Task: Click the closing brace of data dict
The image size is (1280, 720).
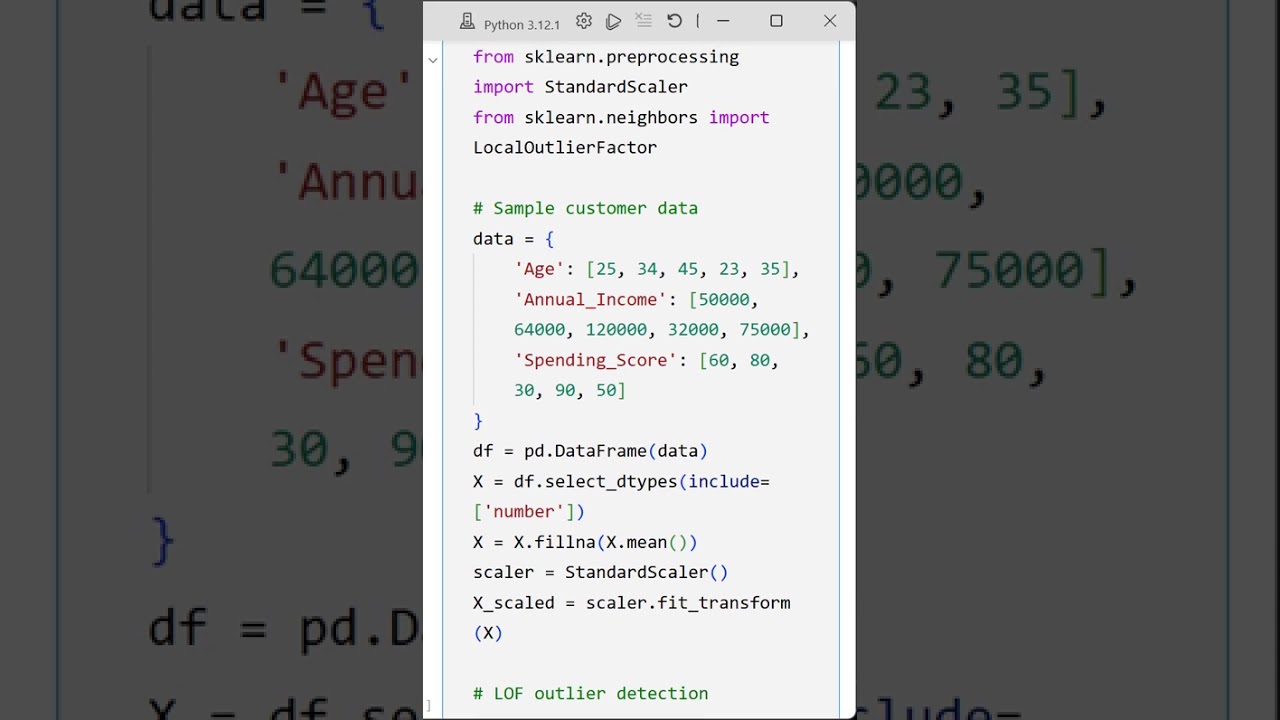Action: [478, 421]
